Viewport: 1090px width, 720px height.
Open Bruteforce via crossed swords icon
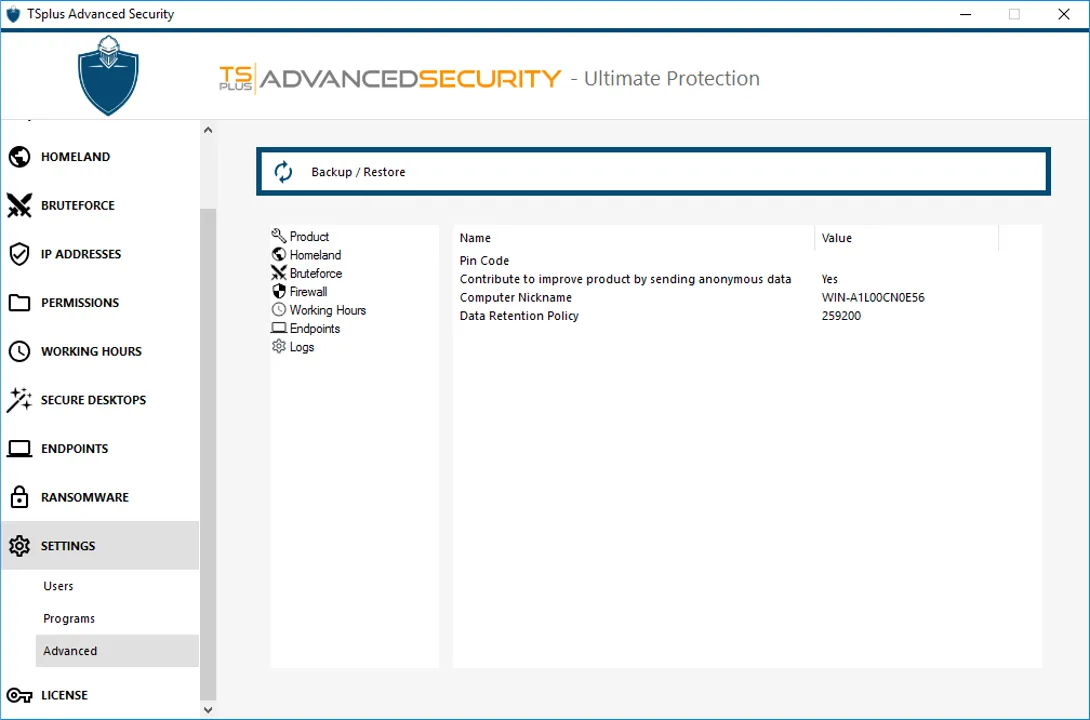(19, 205)
